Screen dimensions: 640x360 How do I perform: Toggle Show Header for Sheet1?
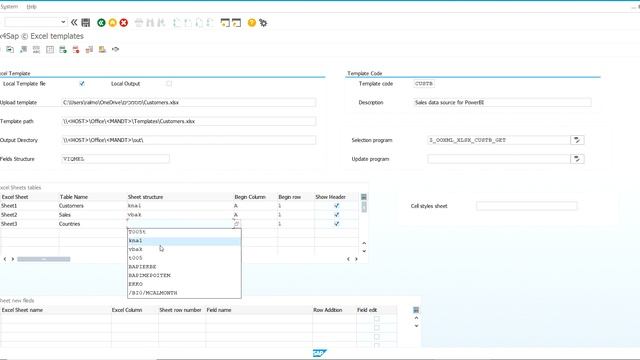click(337, 206)
